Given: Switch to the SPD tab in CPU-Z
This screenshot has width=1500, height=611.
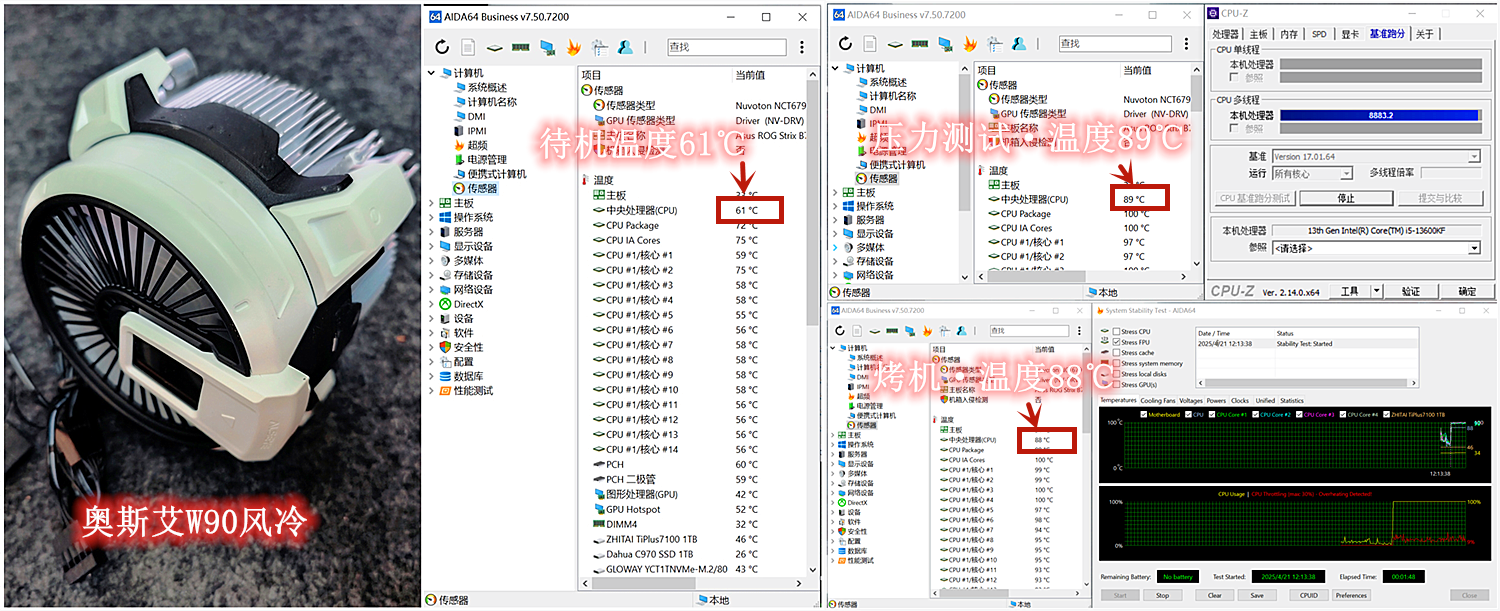Looking at the screenshot, I should (x=1319, y=34).
